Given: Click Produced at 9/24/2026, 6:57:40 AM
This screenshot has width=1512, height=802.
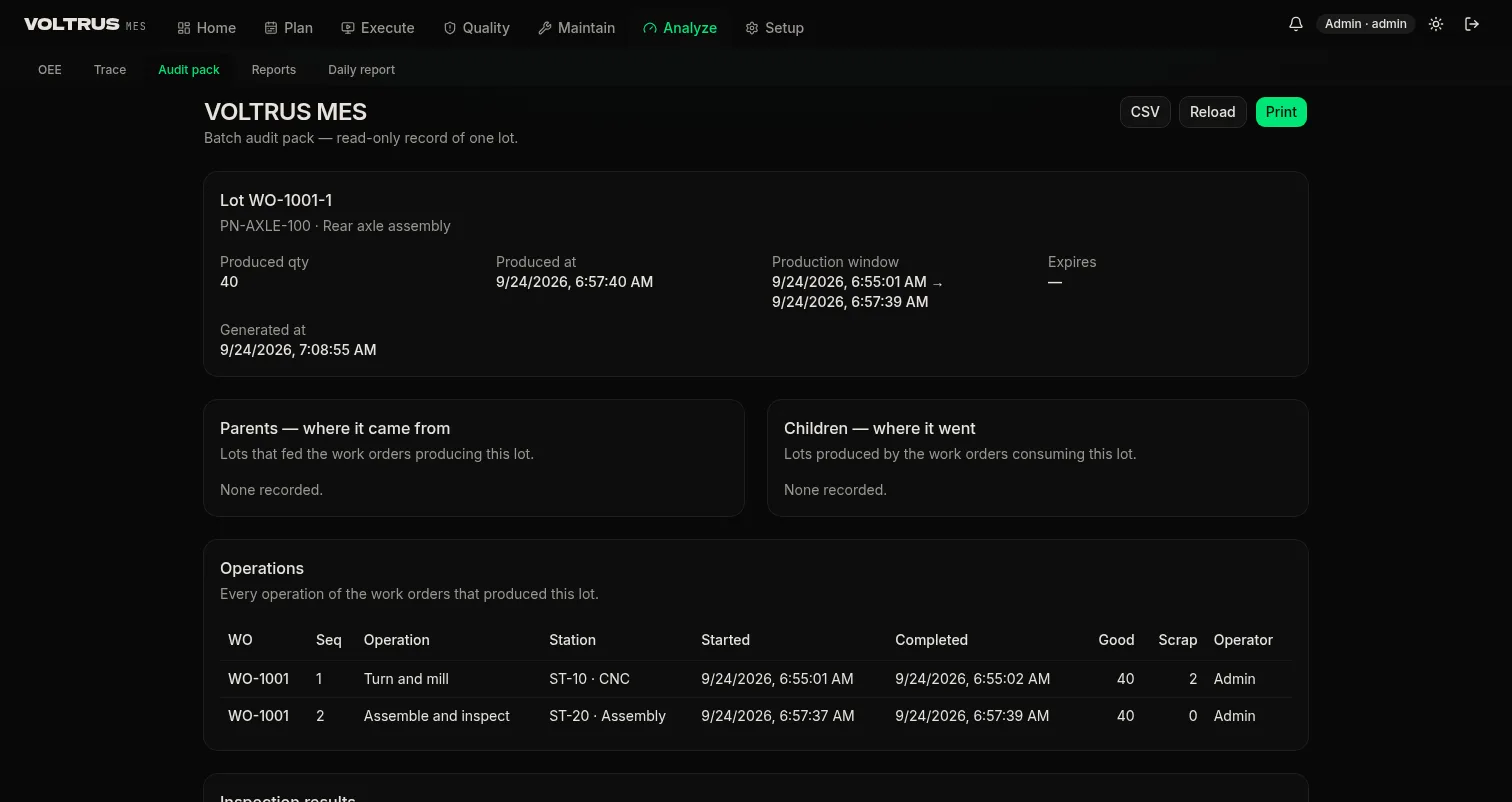Looking at the screenshot, I should click(574, 282).
